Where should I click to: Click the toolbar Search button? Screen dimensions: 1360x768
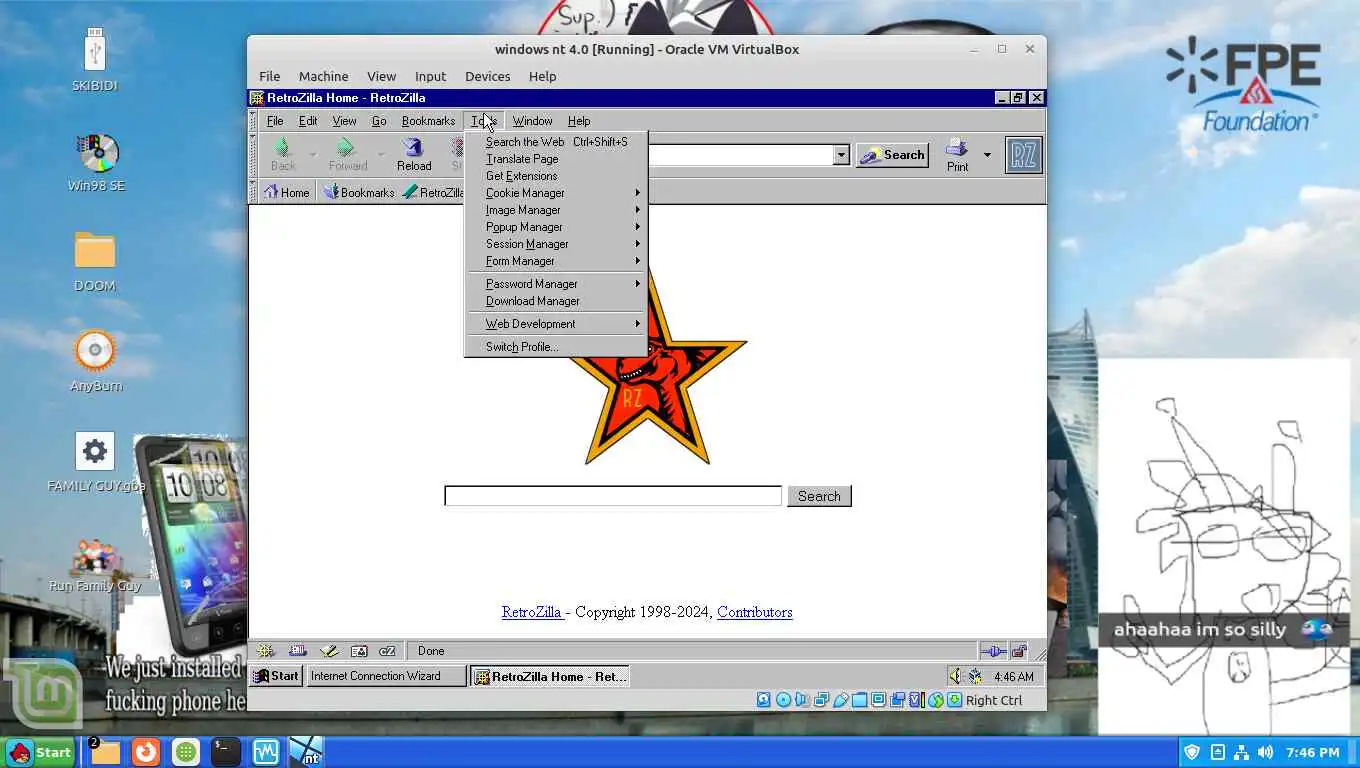pyautogui.click(x=893, y=155)
